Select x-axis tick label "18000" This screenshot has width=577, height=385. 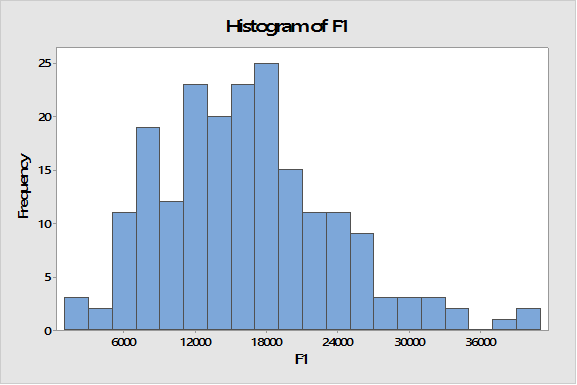pos(266,342)
